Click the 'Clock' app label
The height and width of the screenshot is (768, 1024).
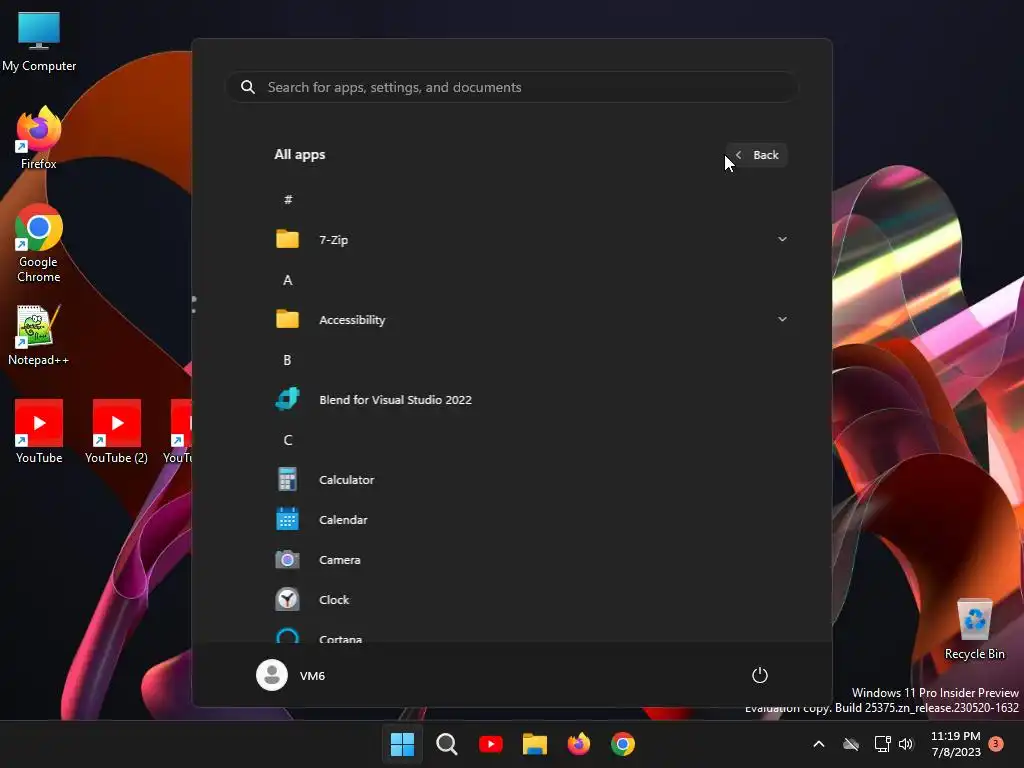pos(334,600)
